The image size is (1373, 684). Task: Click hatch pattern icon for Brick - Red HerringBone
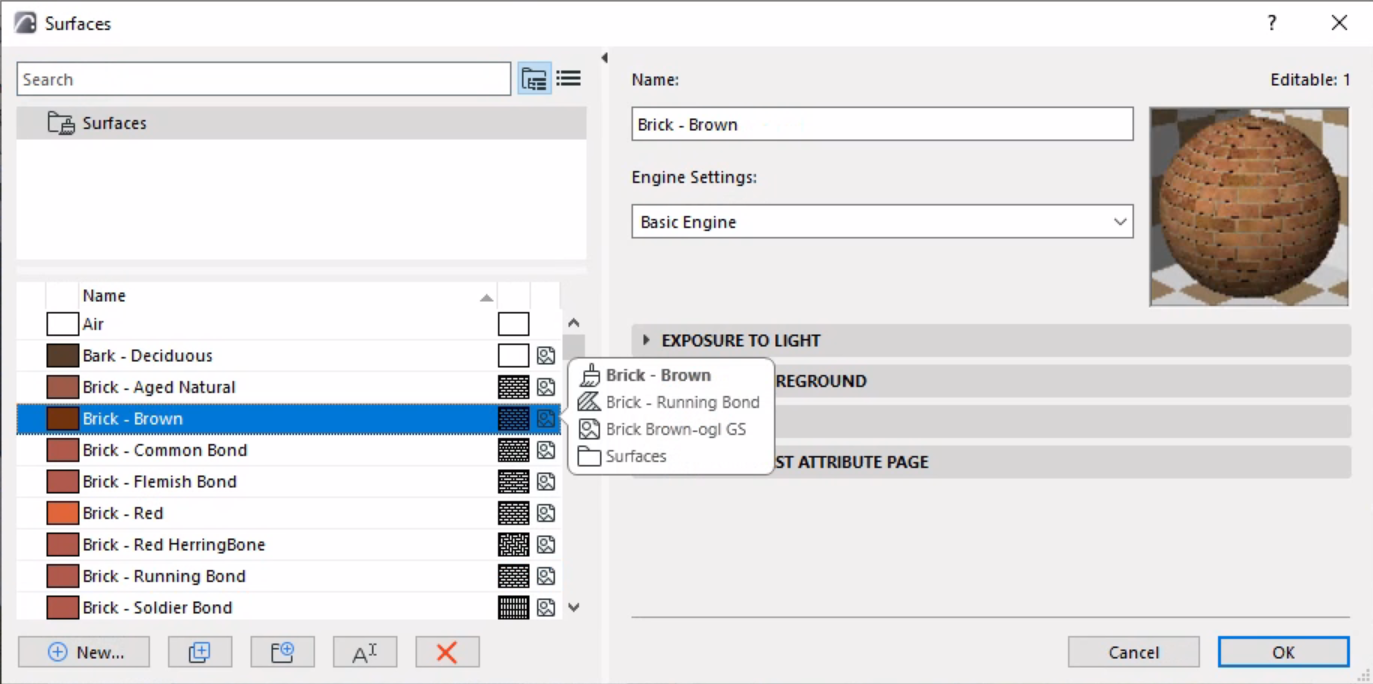point(513,544)
